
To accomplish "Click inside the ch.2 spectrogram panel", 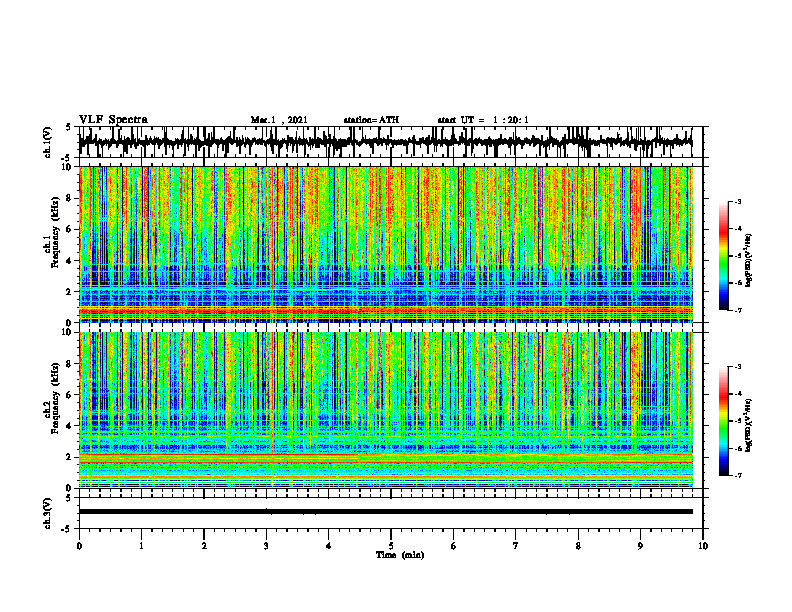I will coord(386,410).
